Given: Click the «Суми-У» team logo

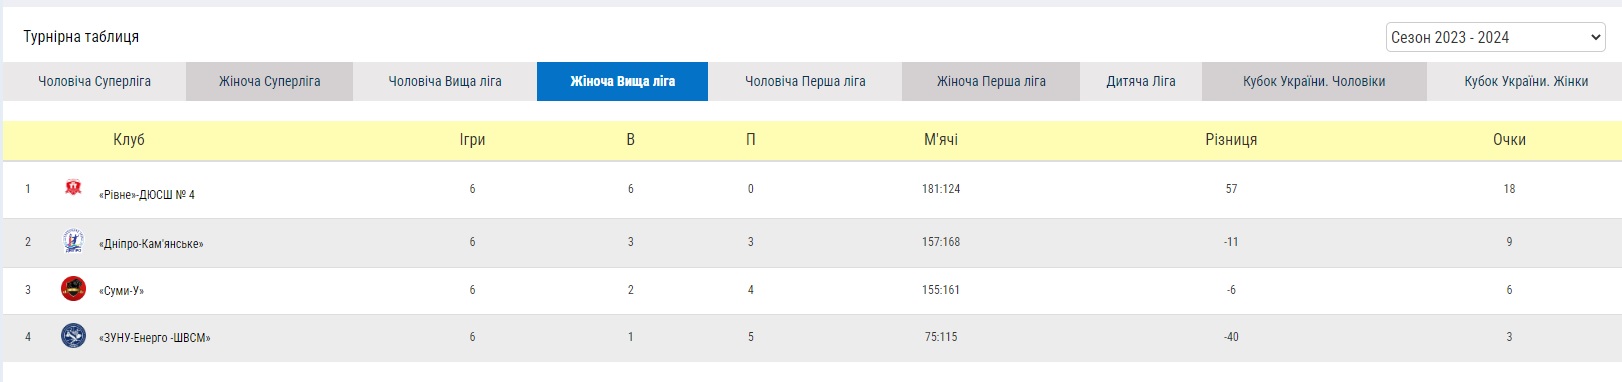Looking at the screenshot, I should pyautogui.click(x=73, y=289).
